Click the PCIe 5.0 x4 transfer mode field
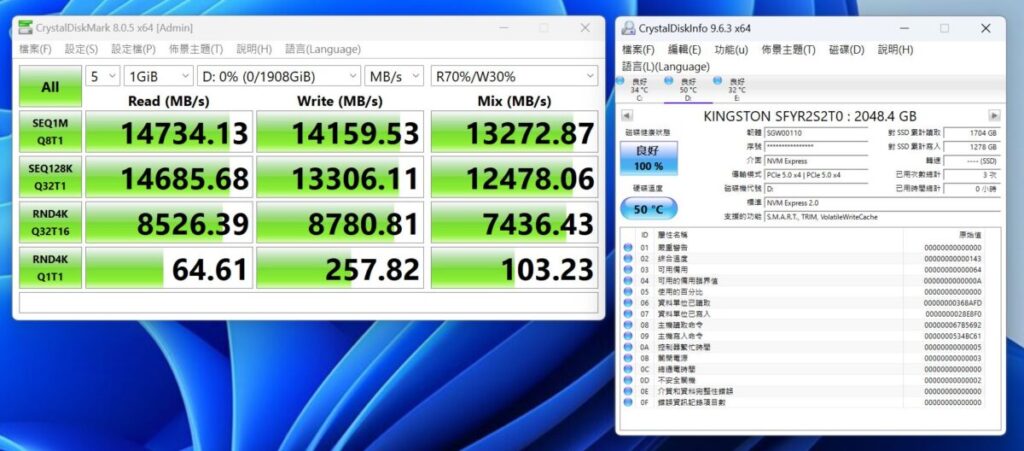 (816, 174)
